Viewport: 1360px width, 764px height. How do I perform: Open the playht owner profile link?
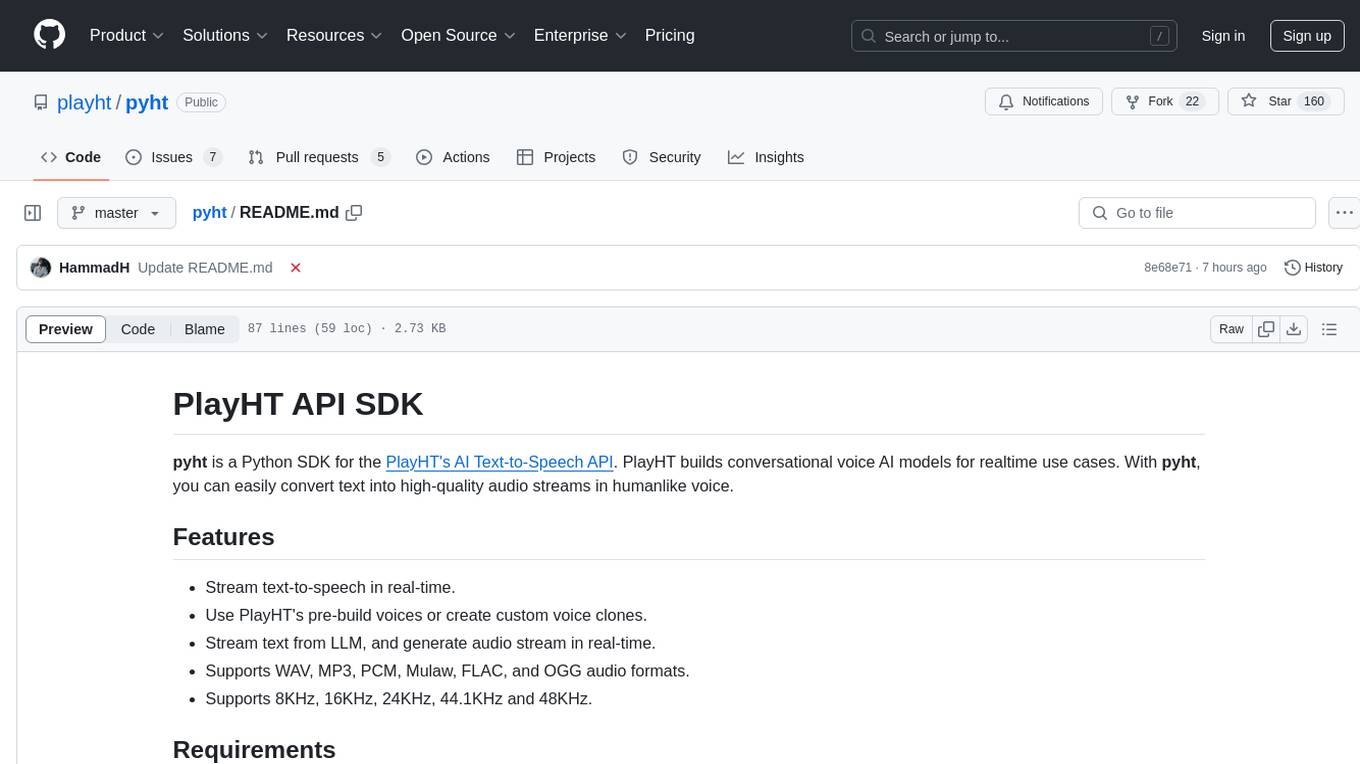click(85, 102)
